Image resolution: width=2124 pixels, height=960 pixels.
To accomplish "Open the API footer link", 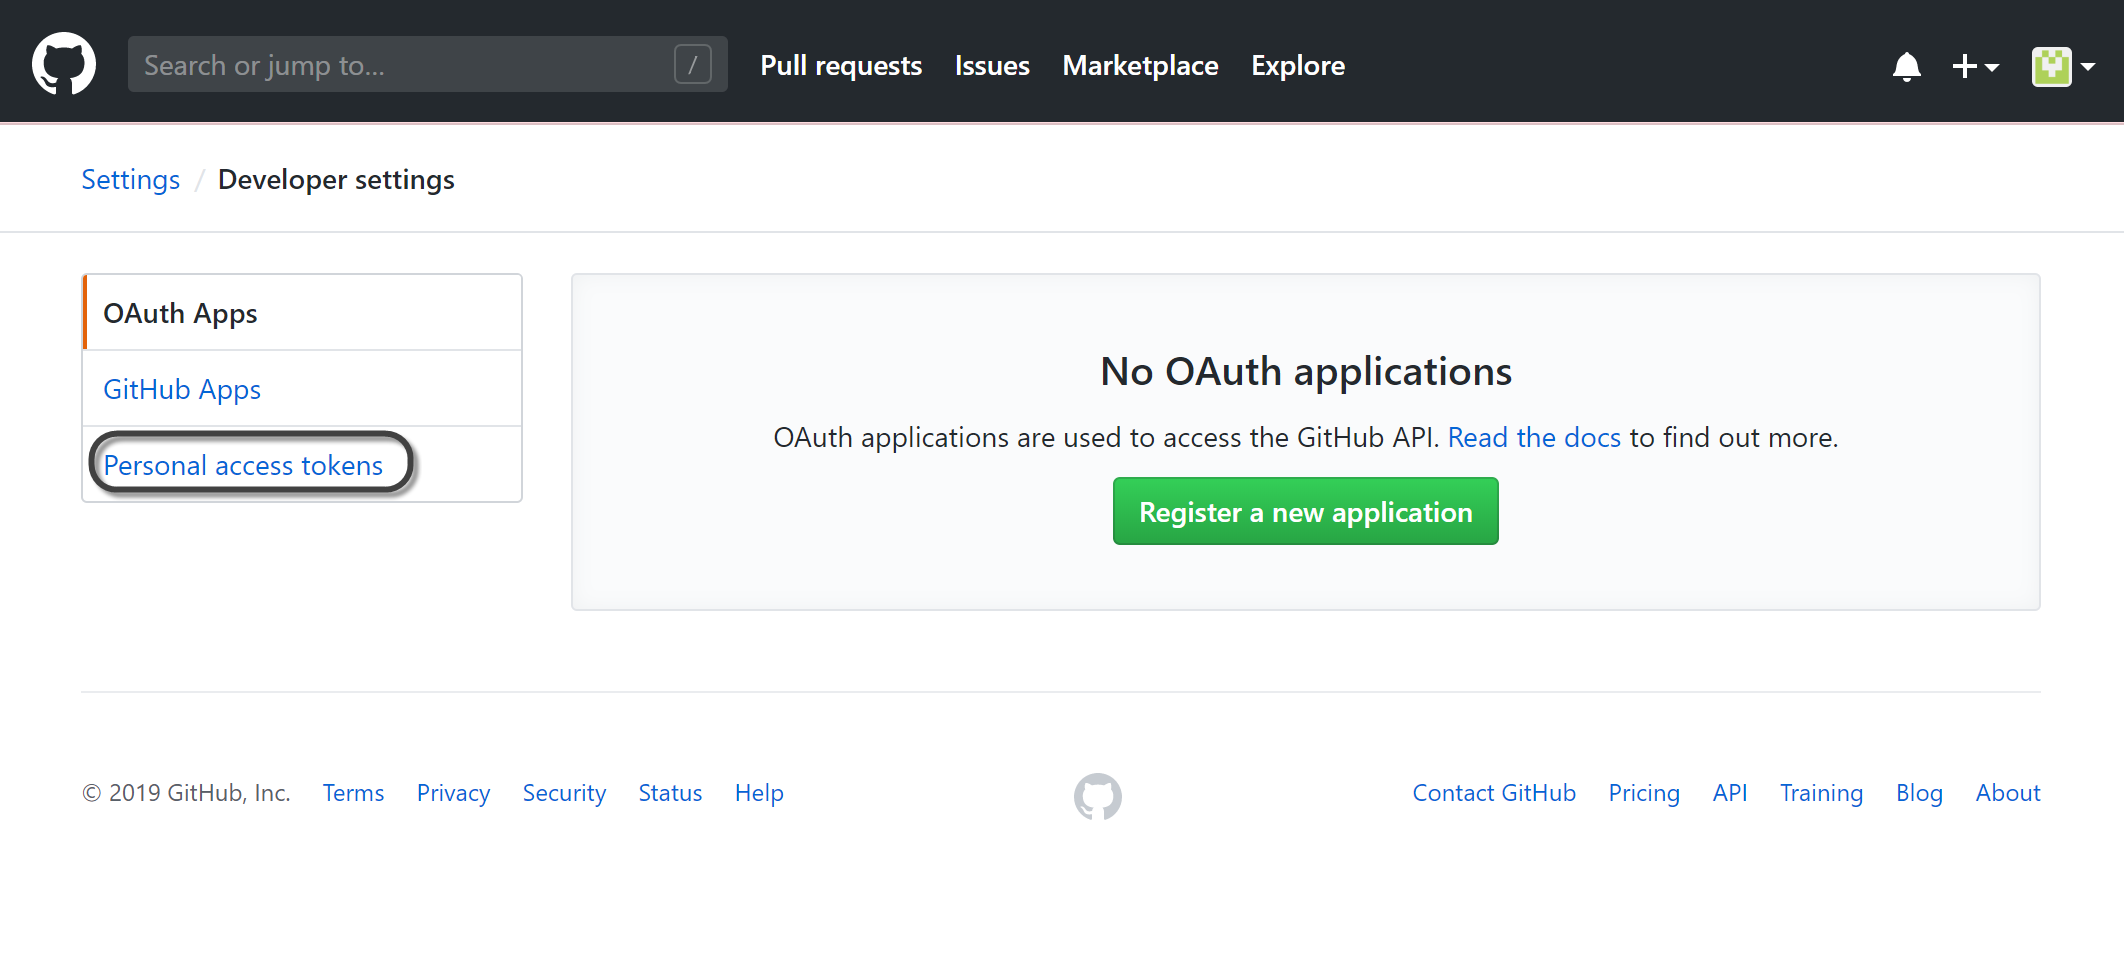I will (1730, 793).
